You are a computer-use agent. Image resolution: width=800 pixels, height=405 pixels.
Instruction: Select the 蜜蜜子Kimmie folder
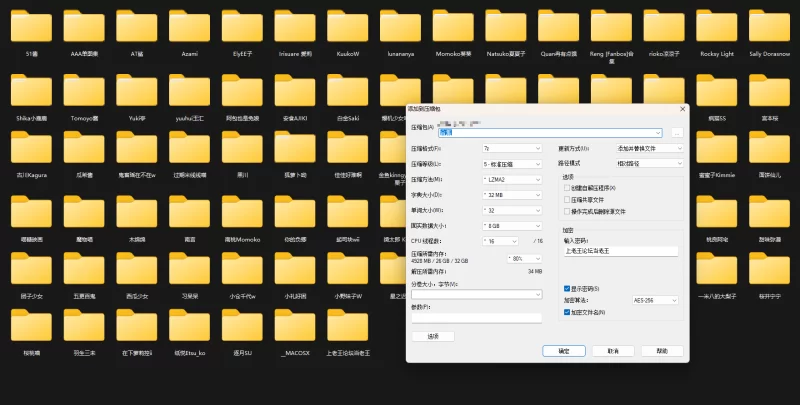pyautogui.click(x=717, y=152)
